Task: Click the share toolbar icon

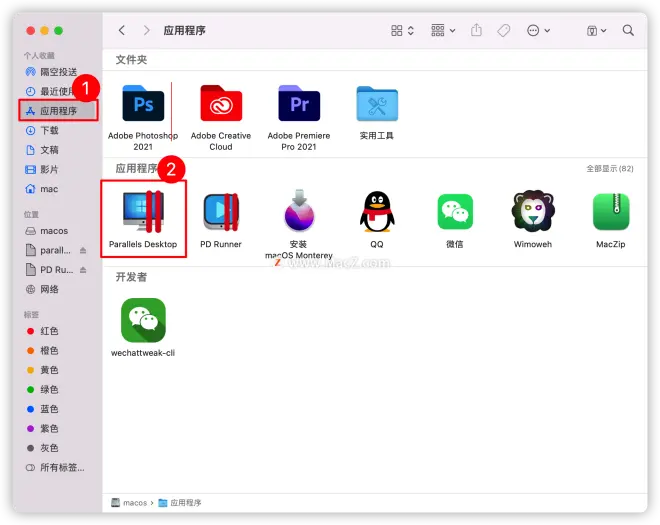Action: click(476, 30)
